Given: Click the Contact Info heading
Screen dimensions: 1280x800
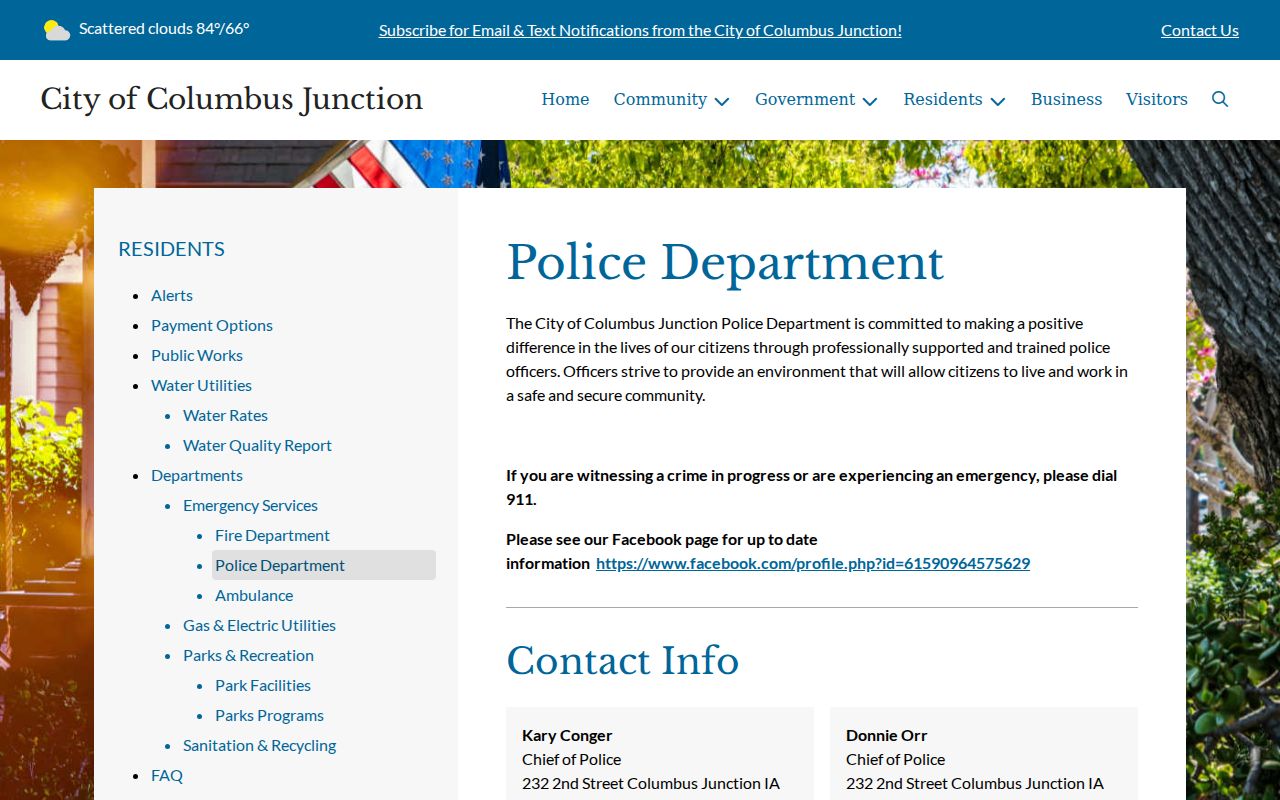Looking at the screenshot, I should coord(622,661).
